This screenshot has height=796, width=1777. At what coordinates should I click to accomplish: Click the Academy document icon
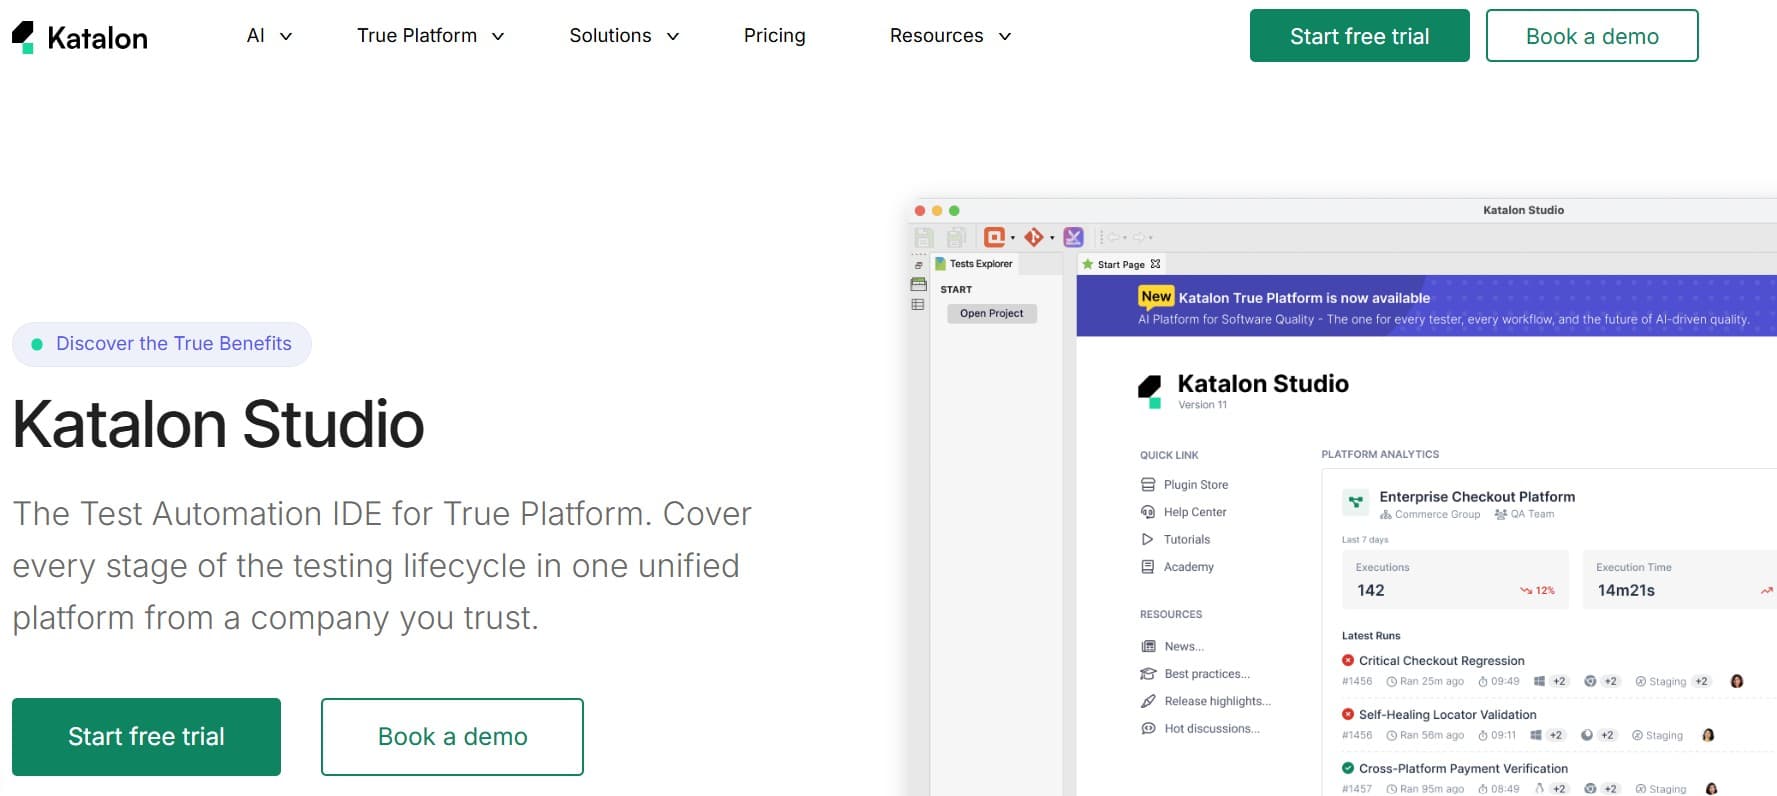point(1148,567)
